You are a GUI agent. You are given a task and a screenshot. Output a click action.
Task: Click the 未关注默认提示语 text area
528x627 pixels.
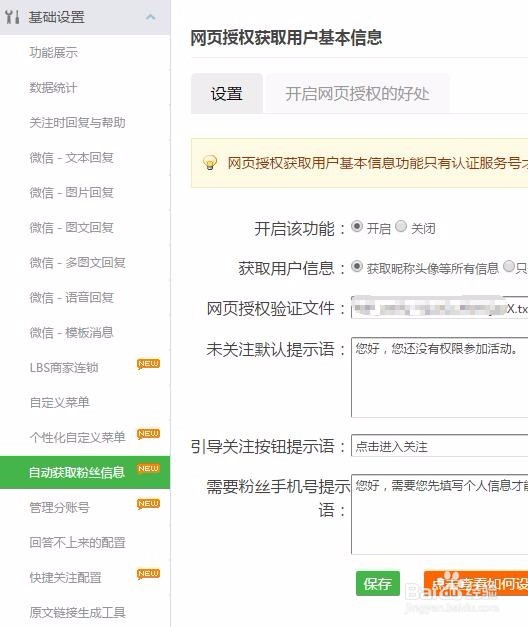coord(440,377)
